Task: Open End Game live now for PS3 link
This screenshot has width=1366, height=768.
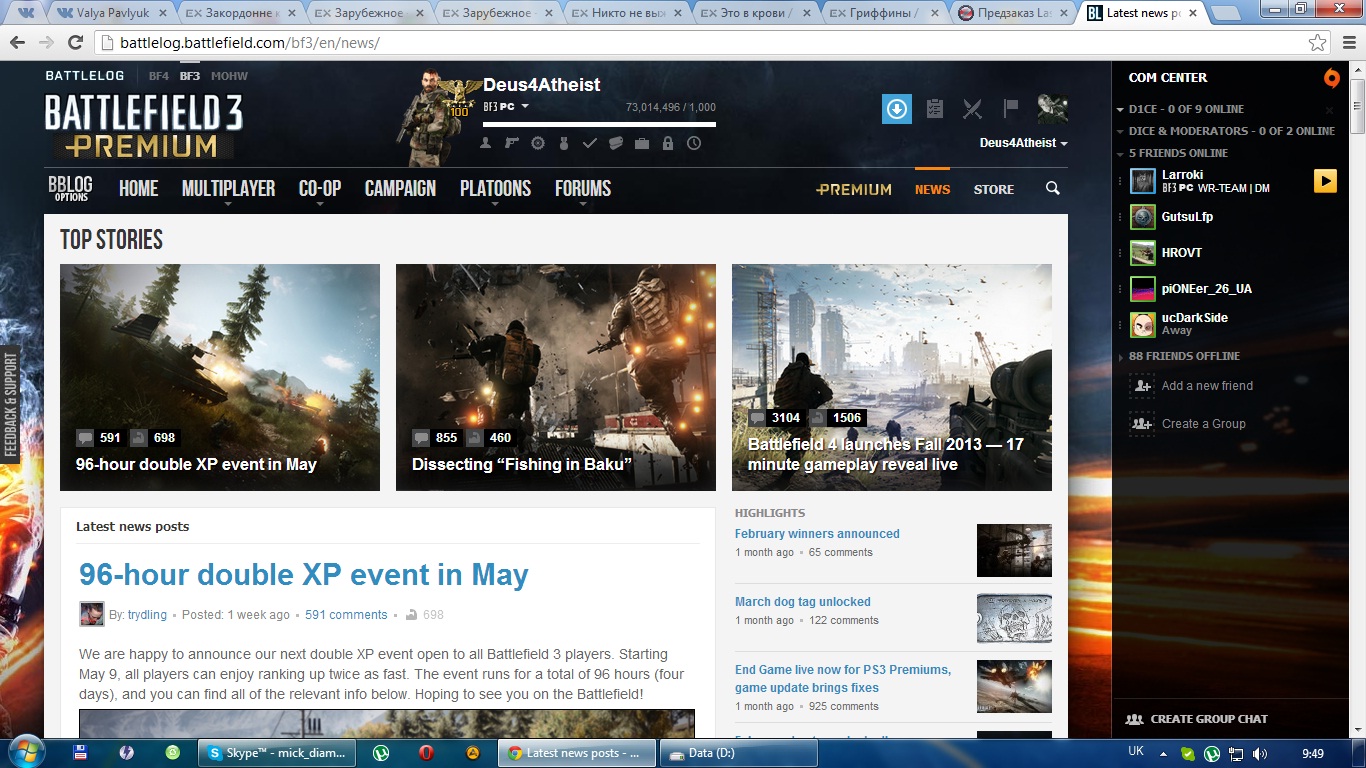Action: 843,679
